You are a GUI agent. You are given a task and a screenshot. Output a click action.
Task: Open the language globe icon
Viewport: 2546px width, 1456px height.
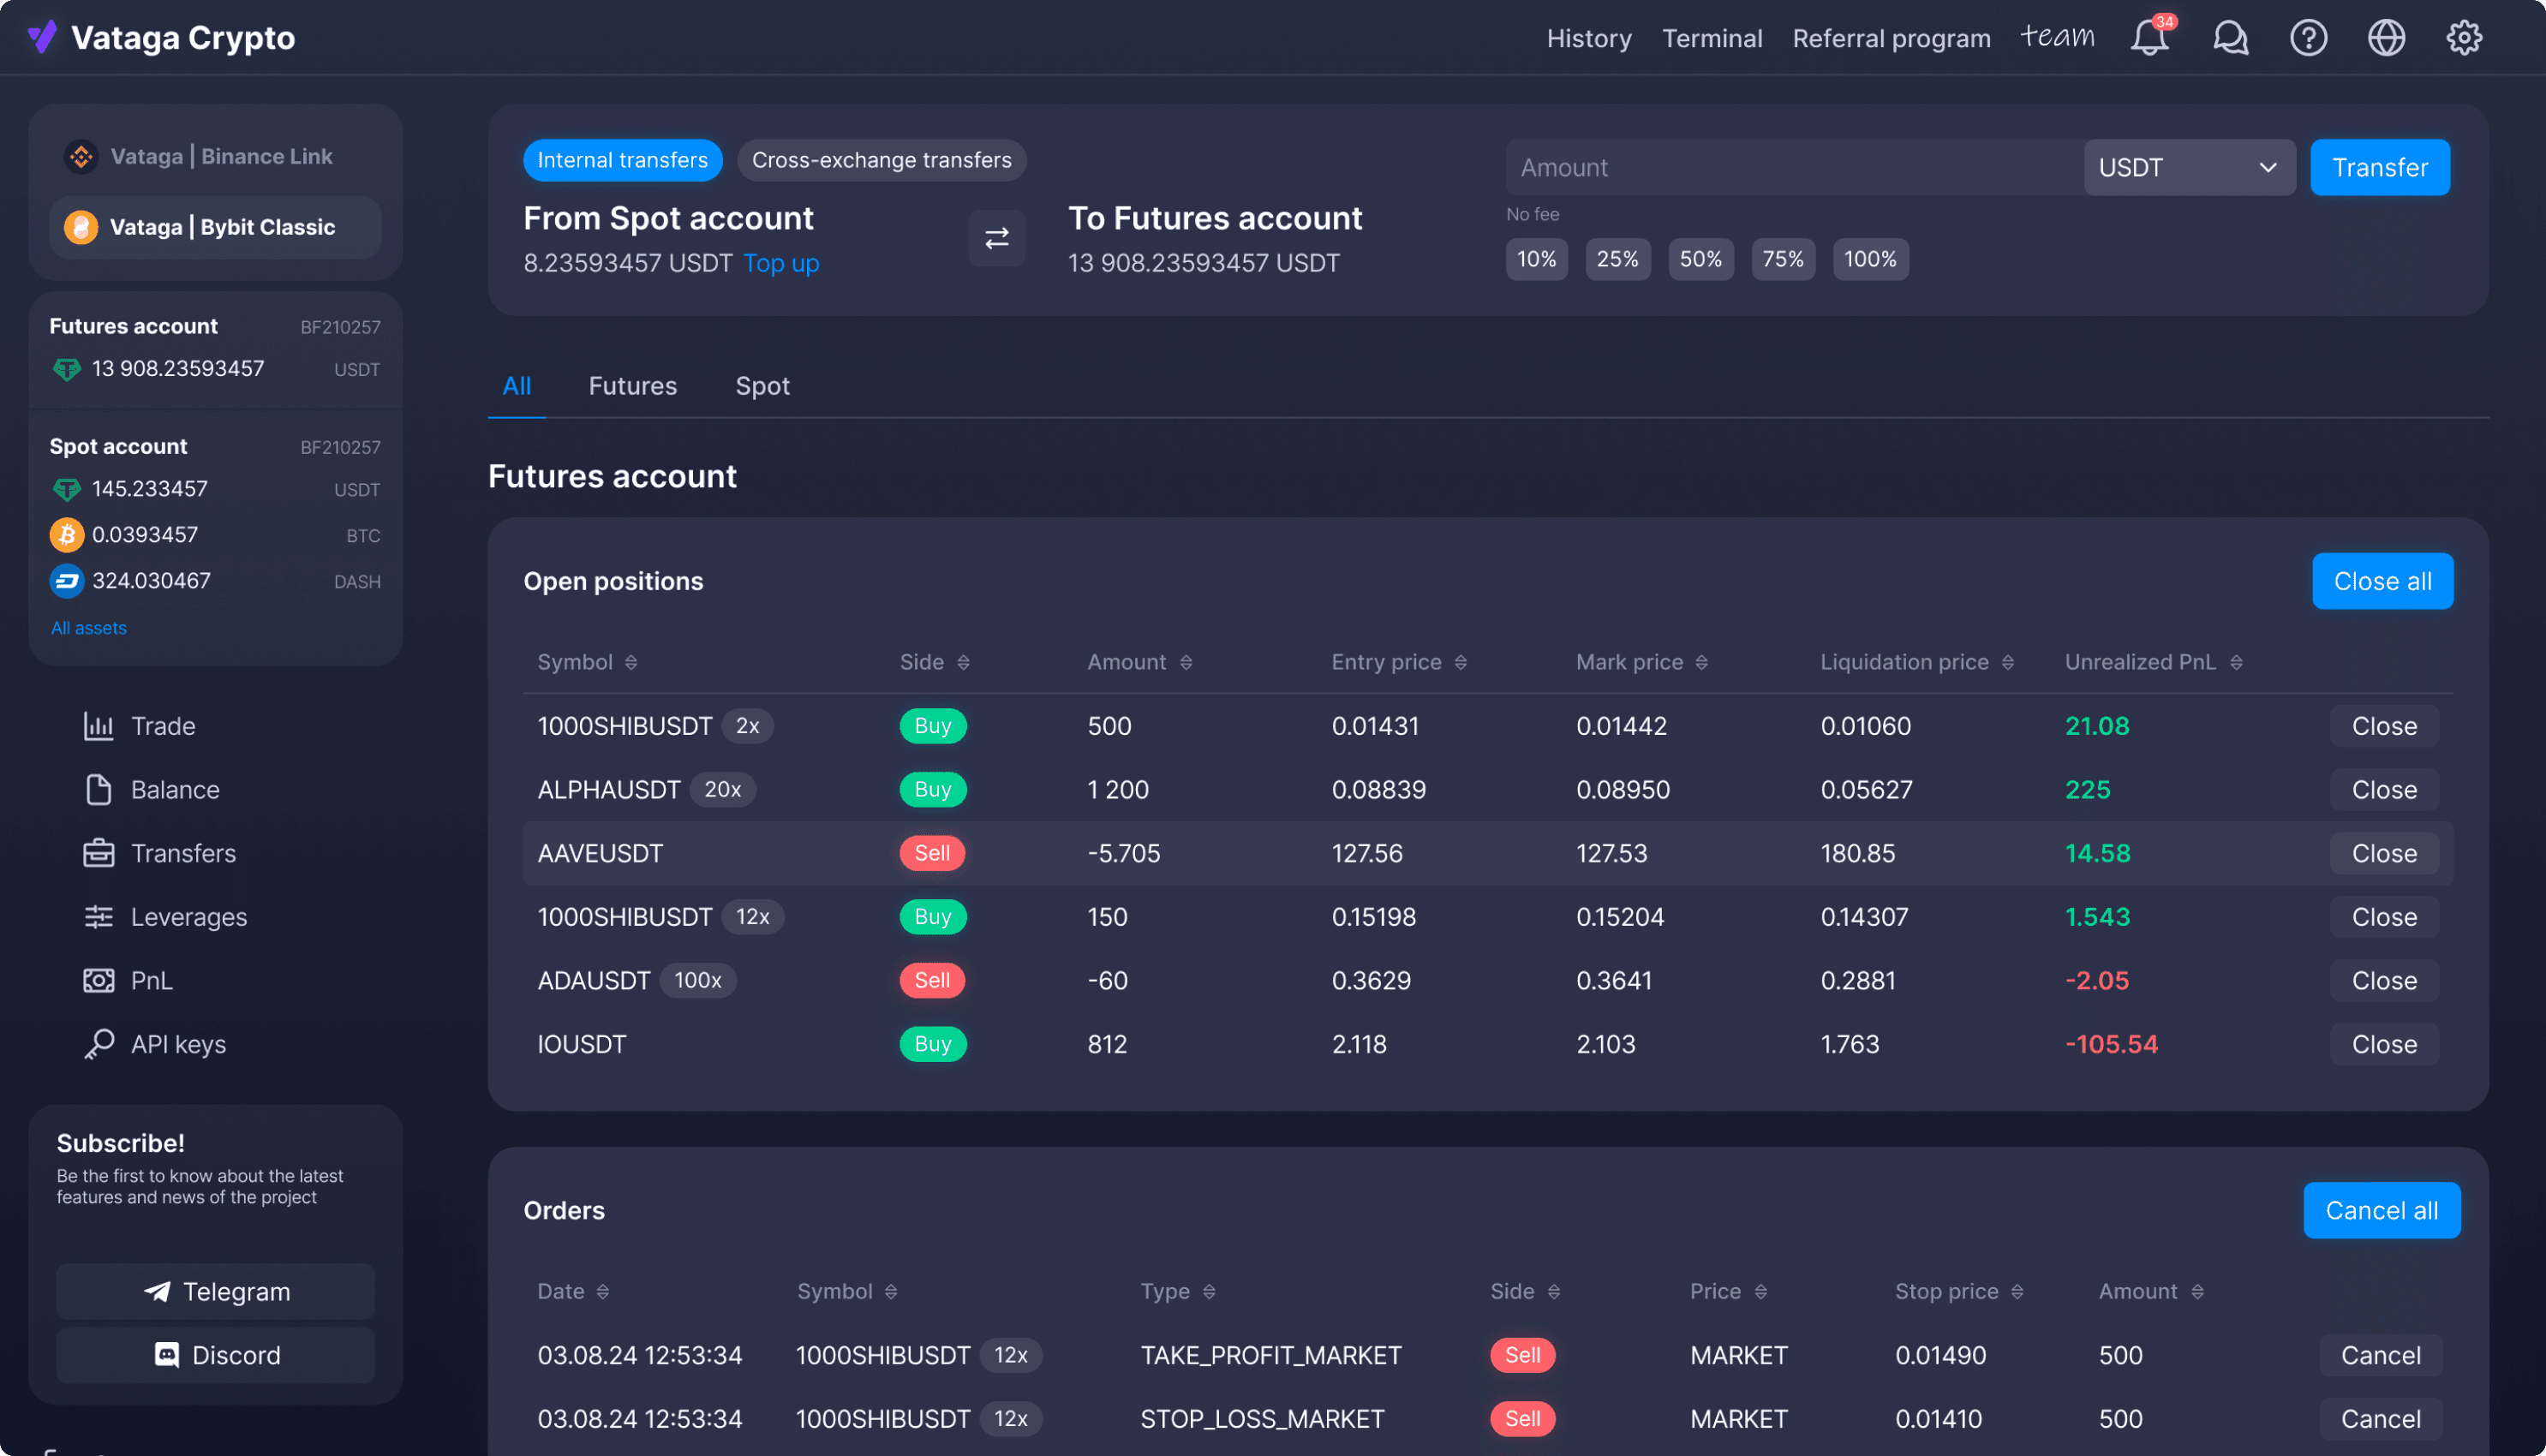2386,38
